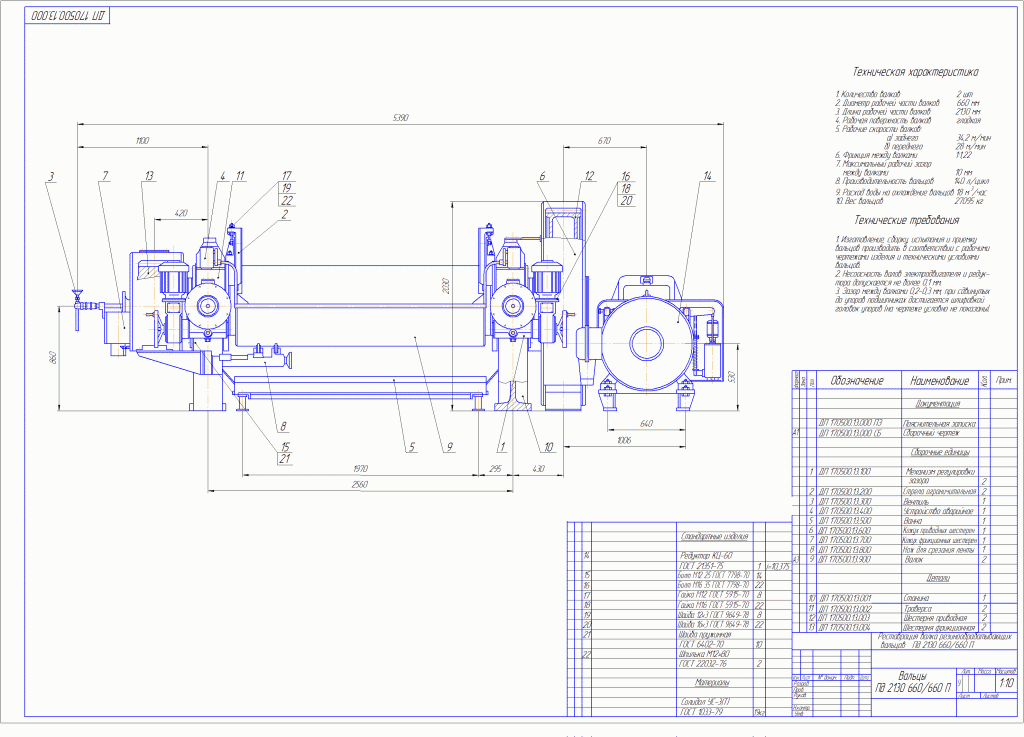The image size is (1024, 737).
Task: Click the callout number '10' near the frame
Action: click(549, 447)
